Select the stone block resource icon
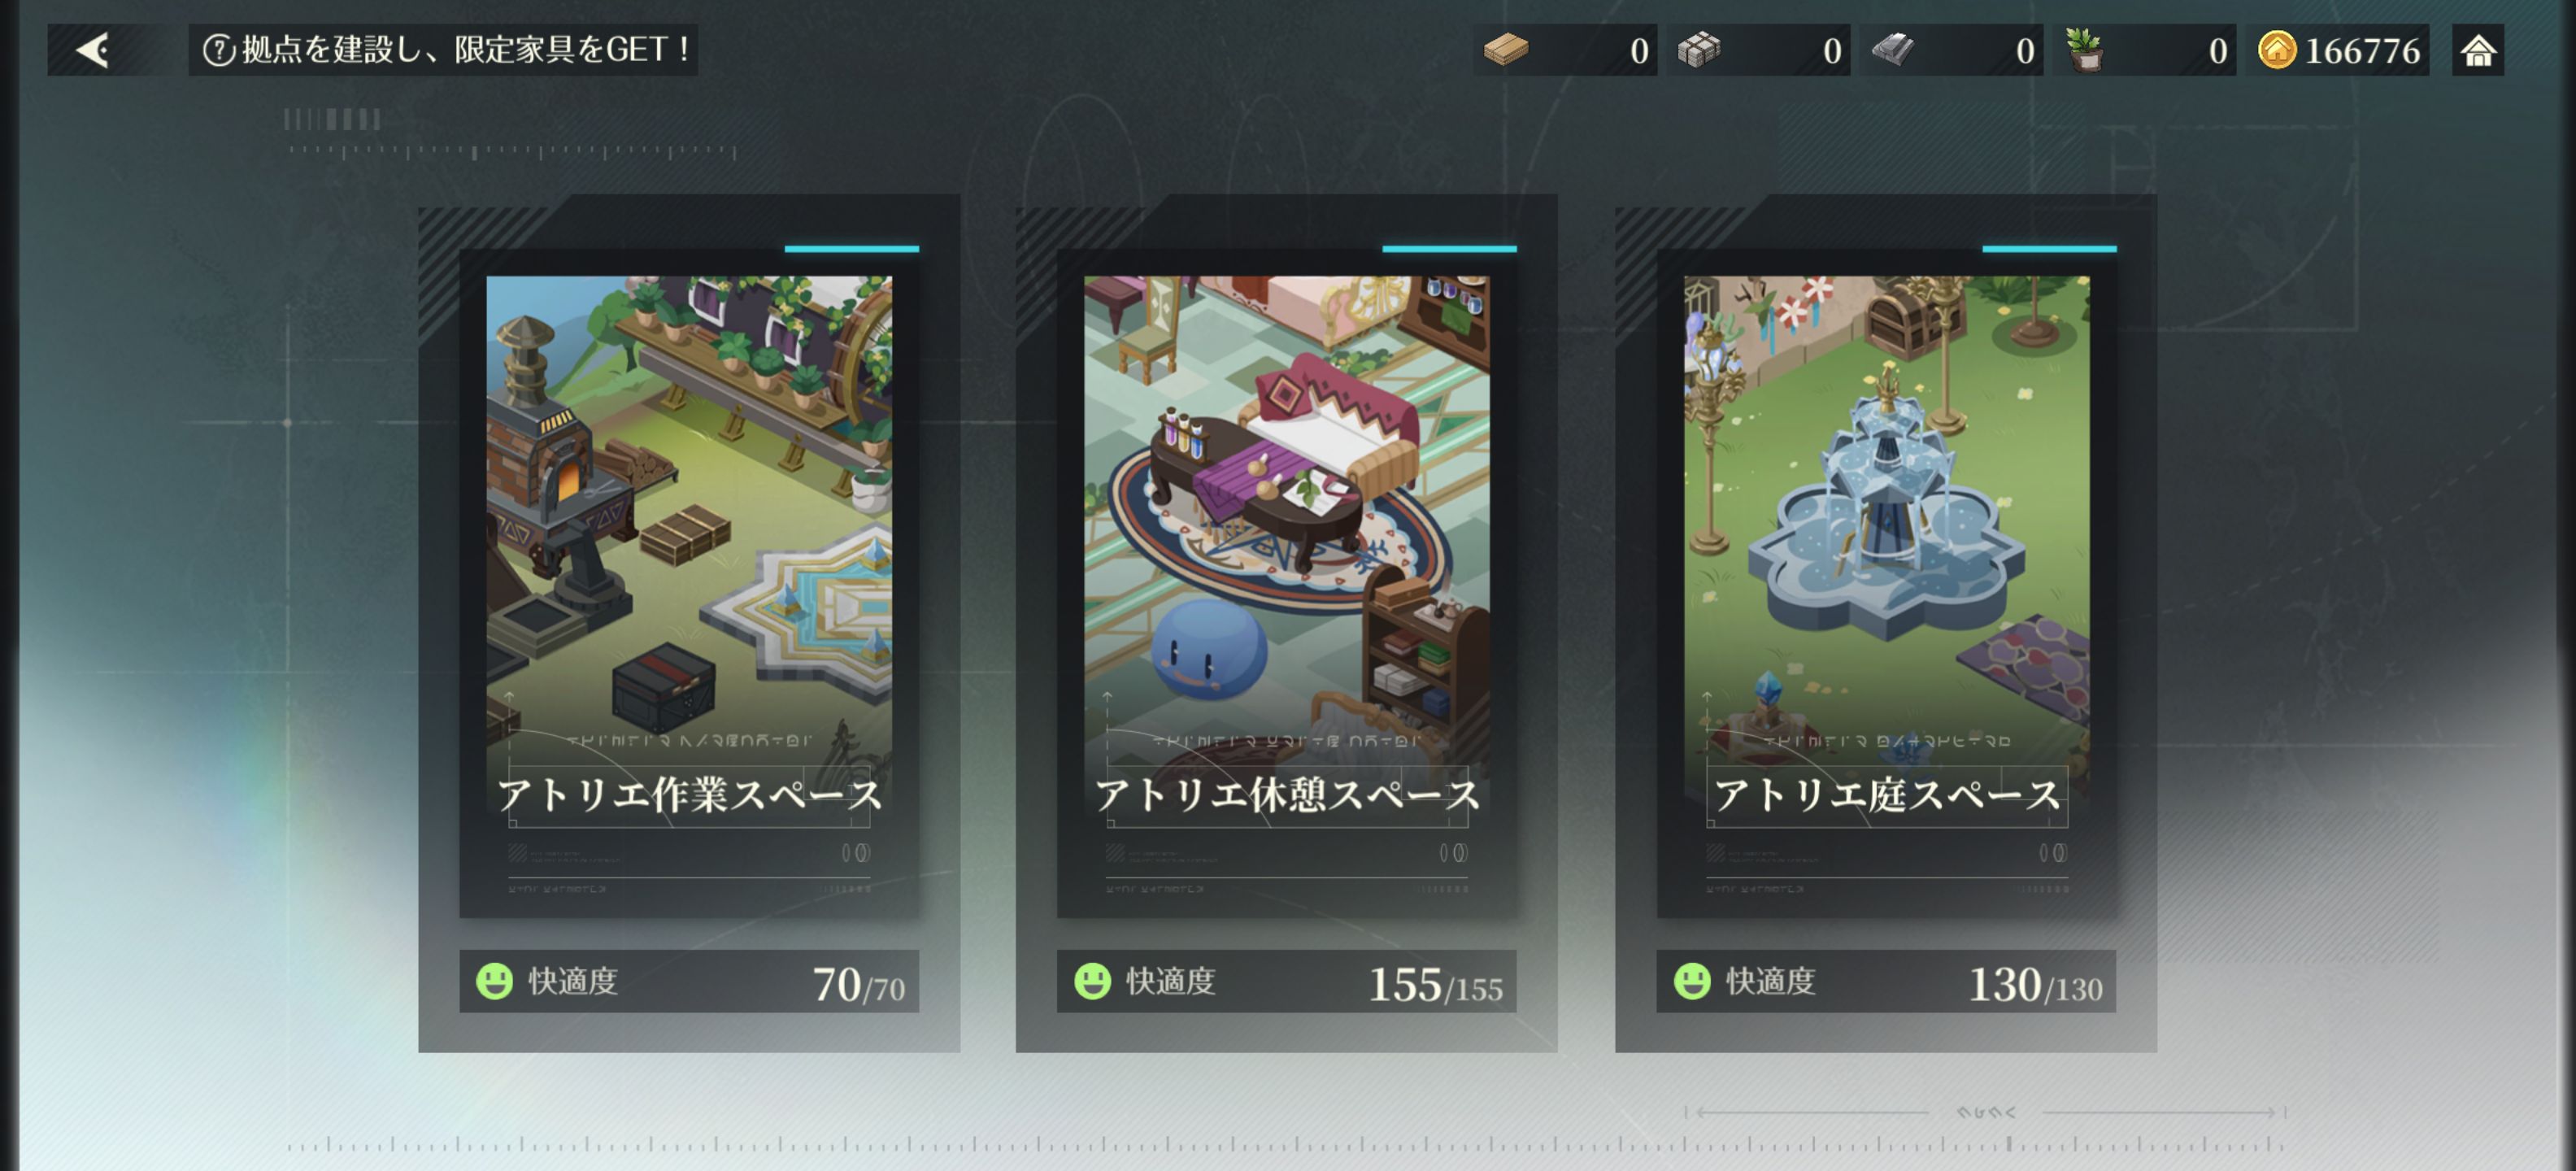The width and height of the screenshot is (2576, 1171). 1699,50
